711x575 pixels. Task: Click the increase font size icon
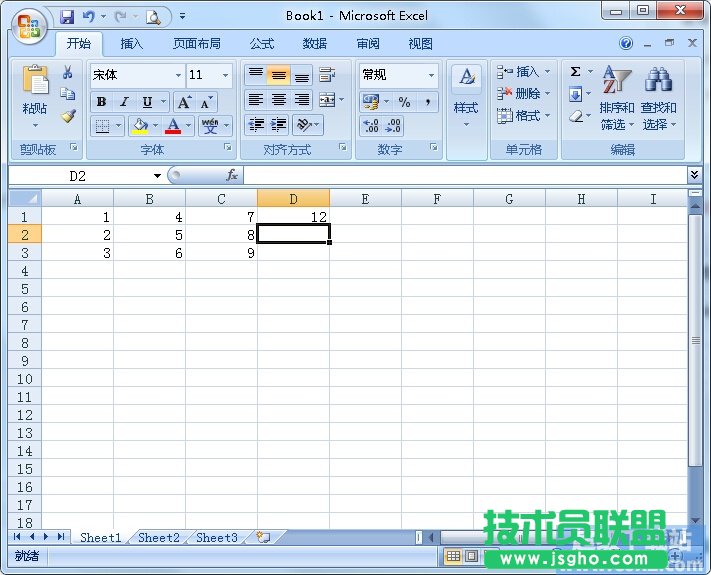(184, 102)
